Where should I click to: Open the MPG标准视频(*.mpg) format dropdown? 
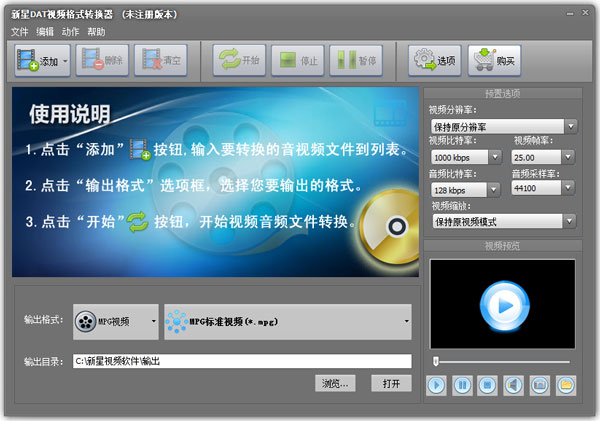[x=288, y=321]
